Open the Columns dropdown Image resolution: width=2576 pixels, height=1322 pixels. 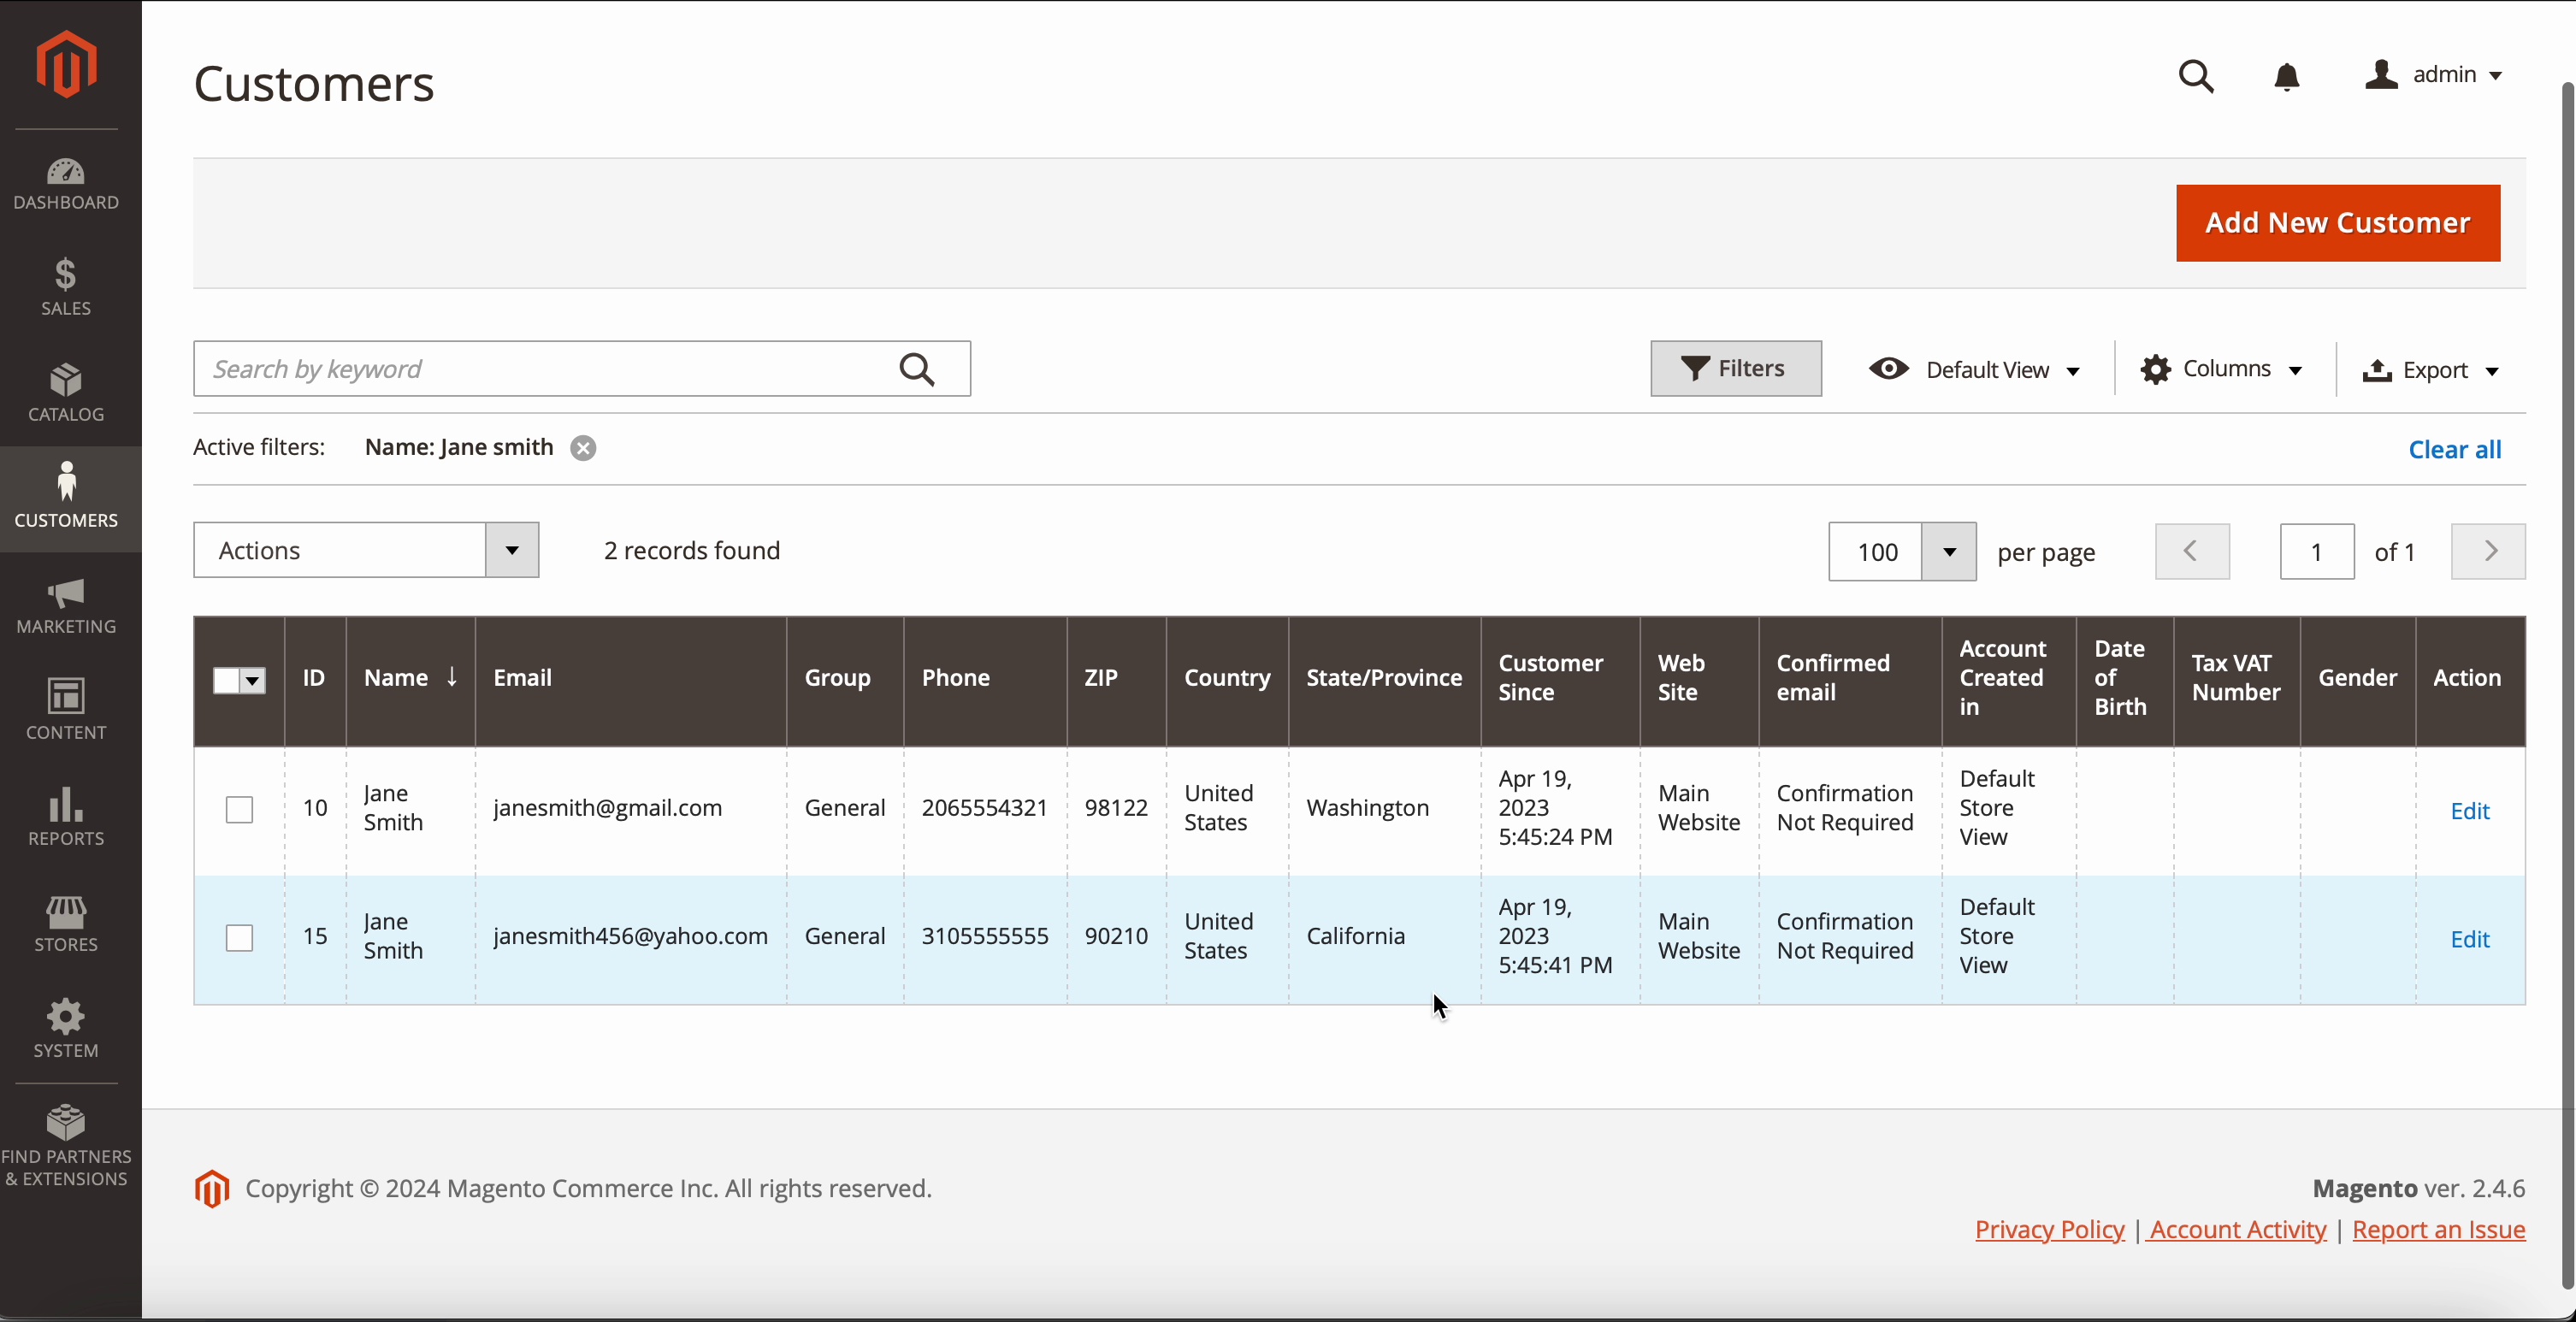2221,369
